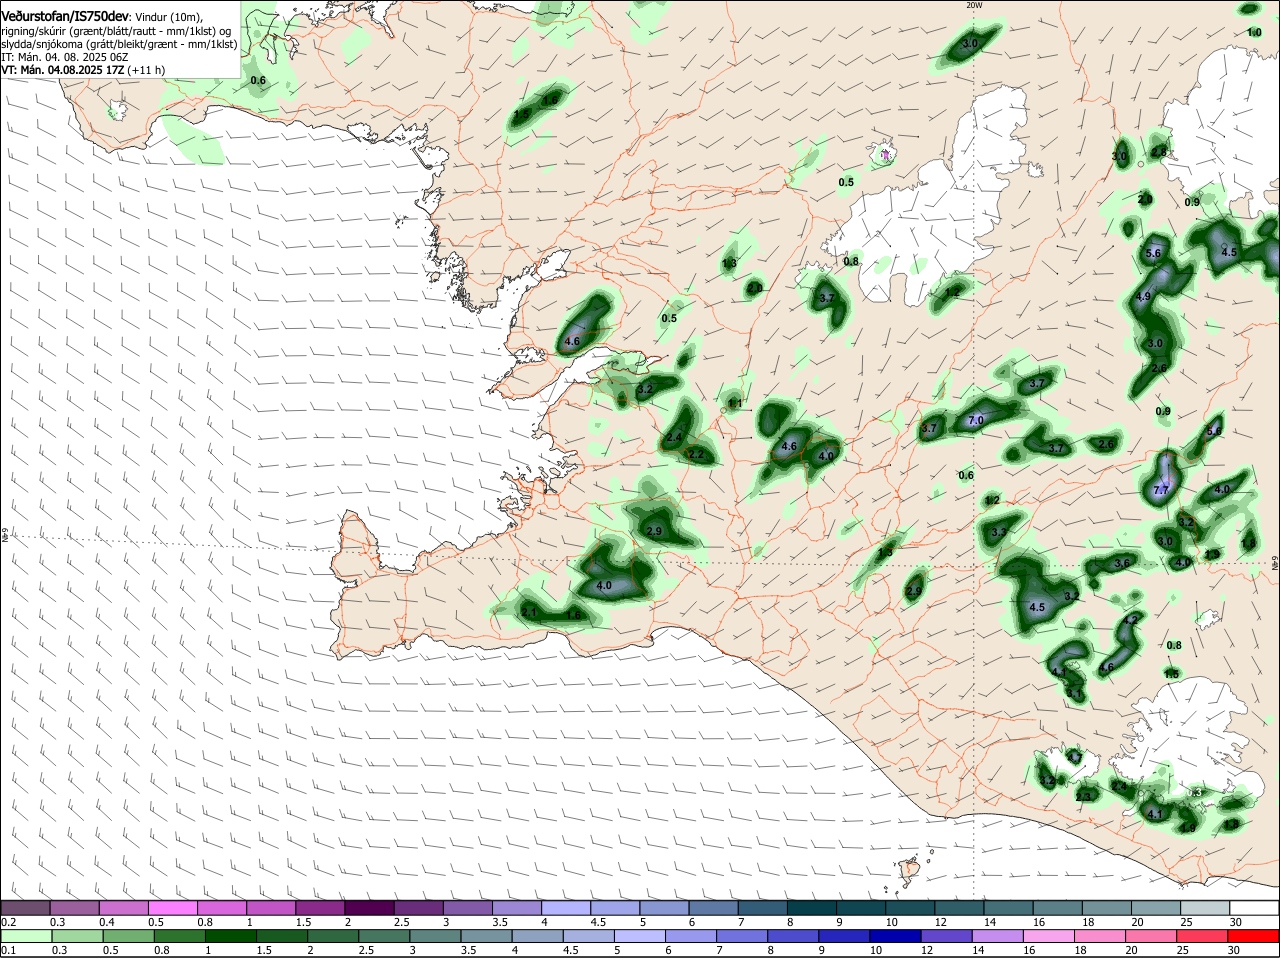
Task: Click the 7.0 precipitation value on the map
Action: point(976,421)
